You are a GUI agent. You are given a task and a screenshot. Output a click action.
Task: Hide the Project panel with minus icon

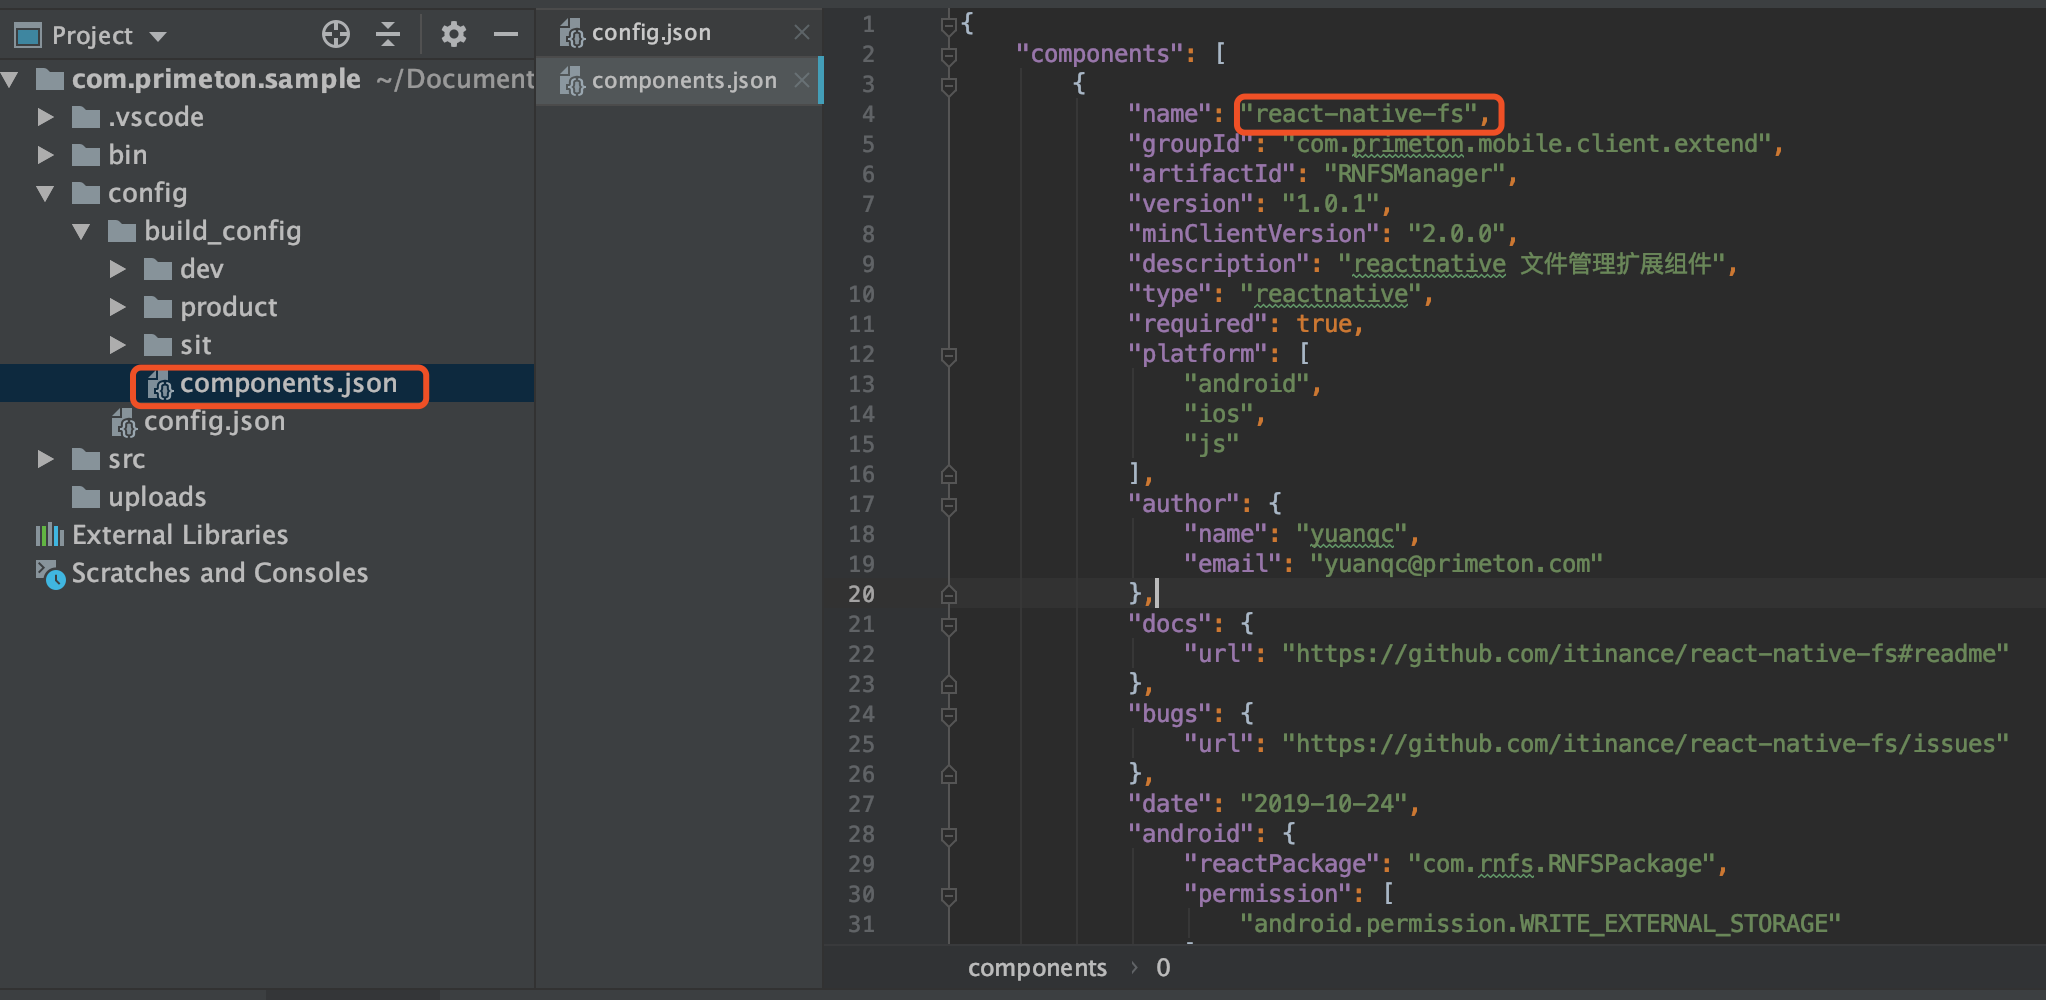[x=506, y=35]
